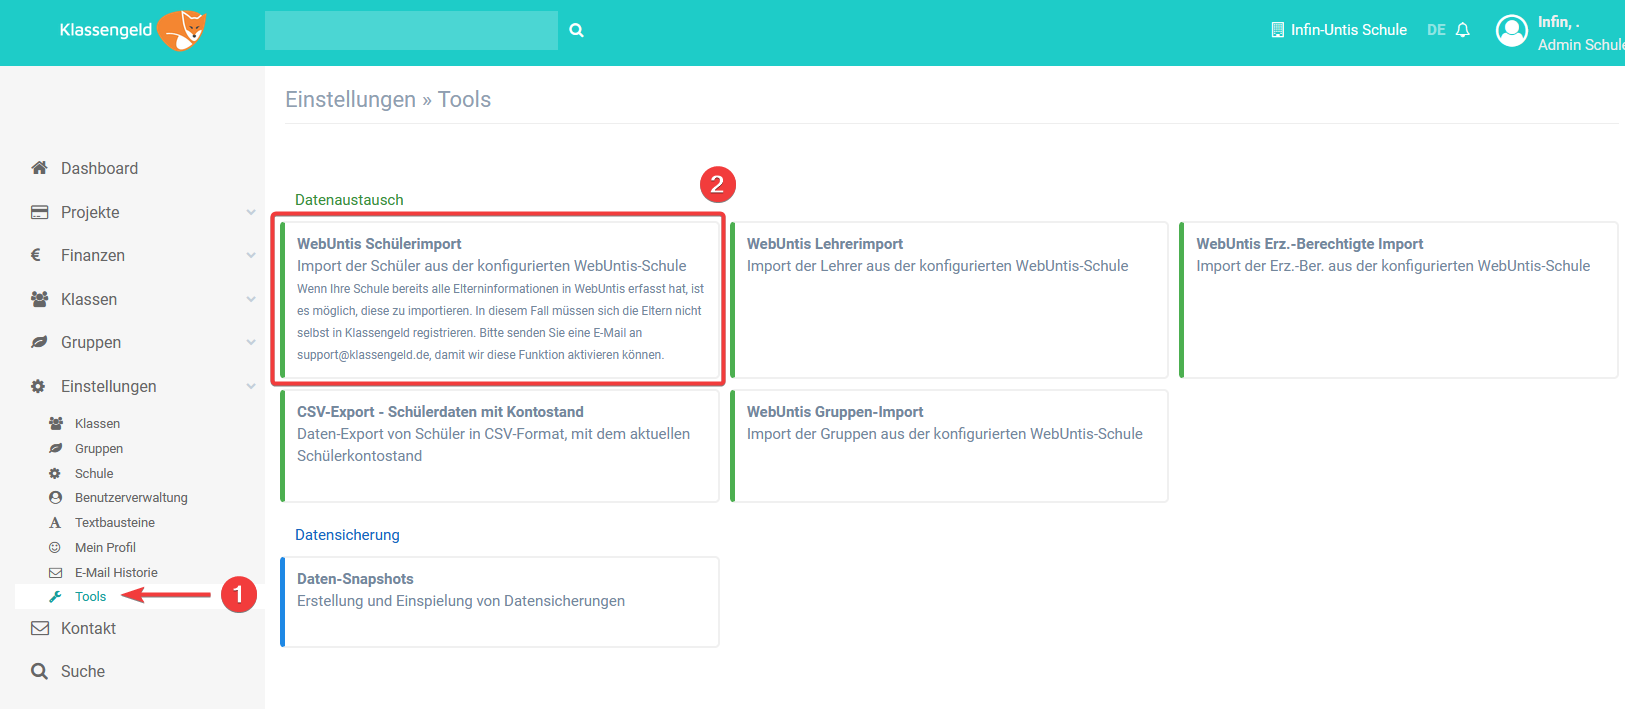Click the notification bell icon
This screenshot has height=709, width=1625.
1463,30
